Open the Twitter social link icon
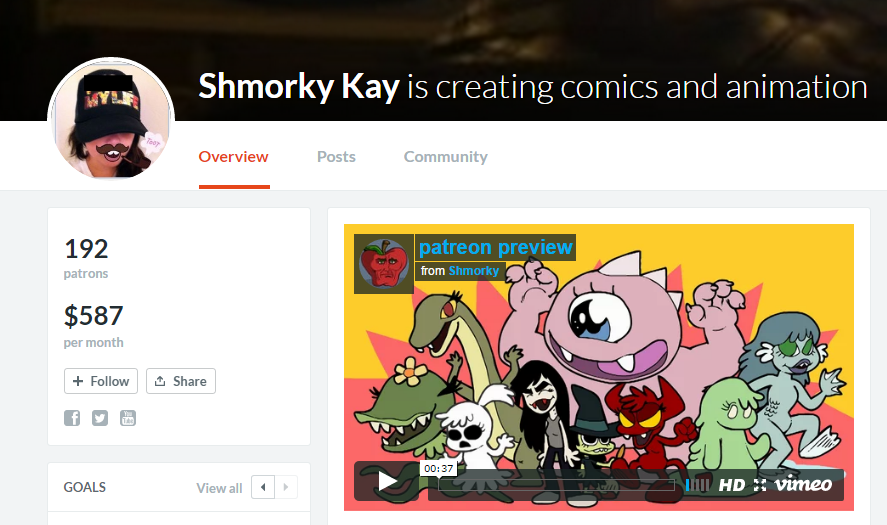Image resolution: width=887 pixels, height=525 pixels. 100,418
